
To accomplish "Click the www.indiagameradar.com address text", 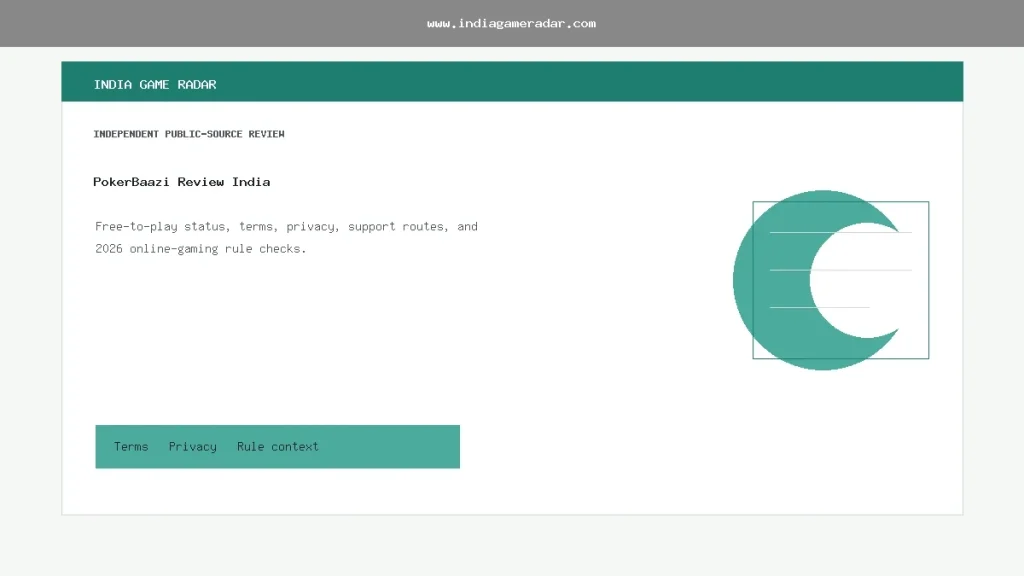I will [511, 24].
